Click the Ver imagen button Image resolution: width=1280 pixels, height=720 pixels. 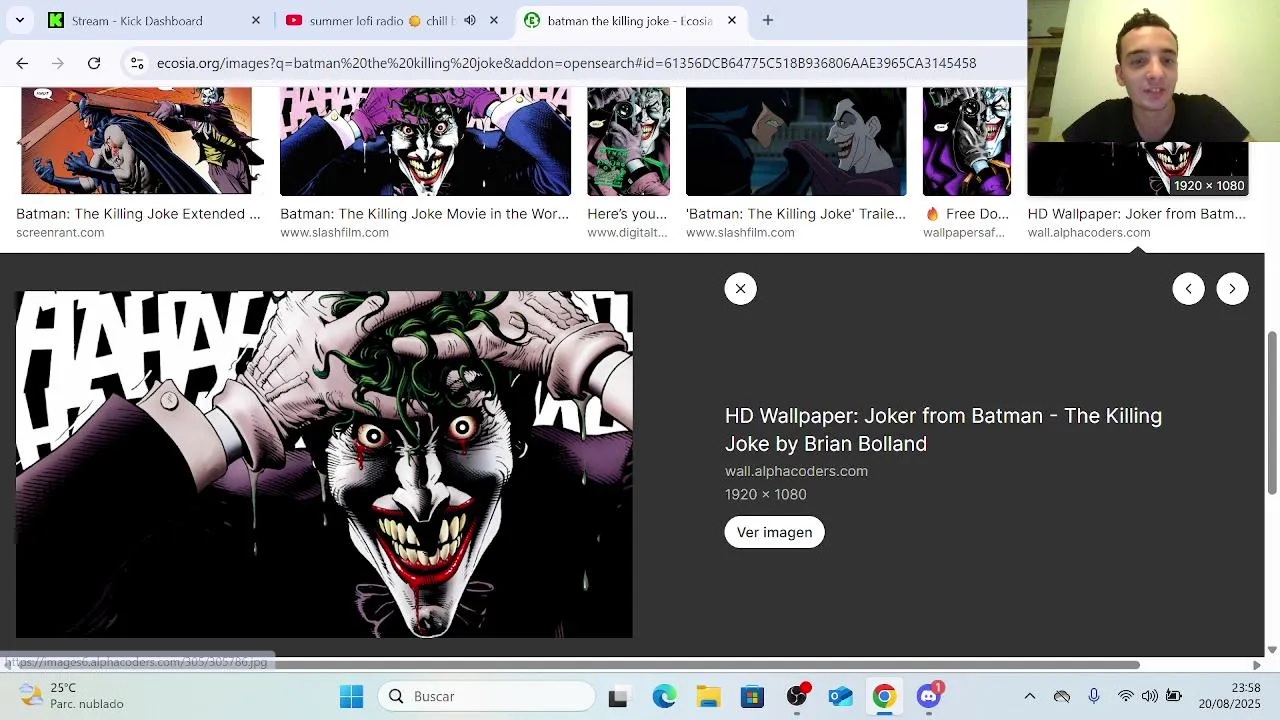click(774, 532)
